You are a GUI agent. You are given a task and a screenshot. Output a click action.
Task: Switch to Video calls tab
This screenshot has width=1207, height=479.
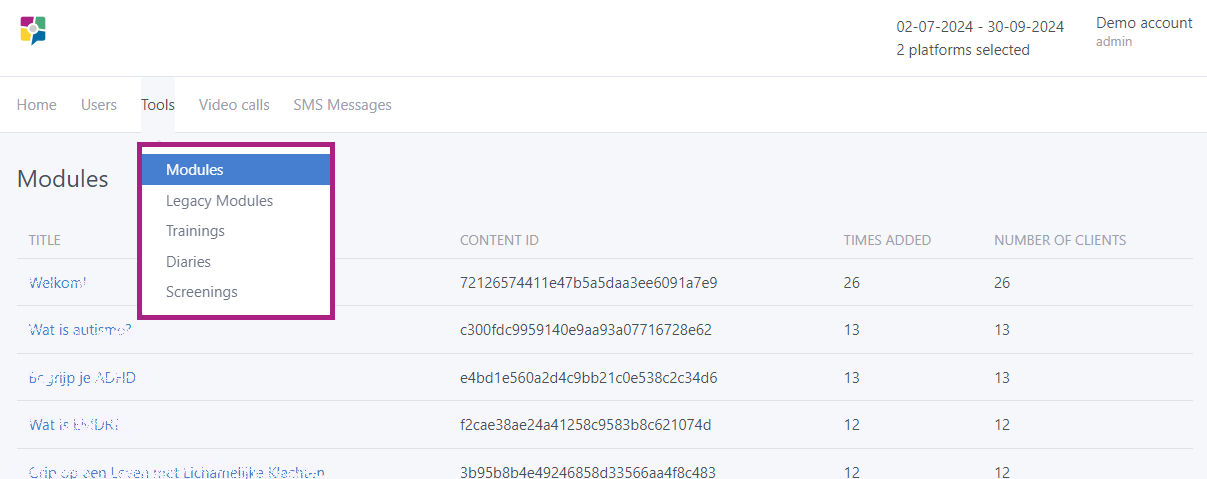pyautogui.click(x=234, y=105)
